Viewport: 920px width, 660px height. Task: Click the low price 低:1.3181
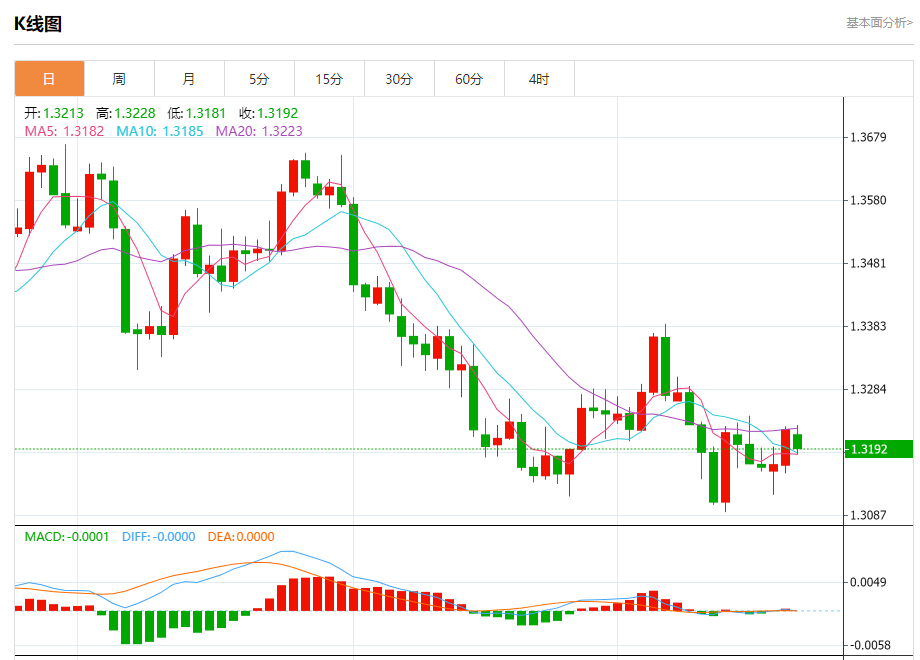[197, 113]
